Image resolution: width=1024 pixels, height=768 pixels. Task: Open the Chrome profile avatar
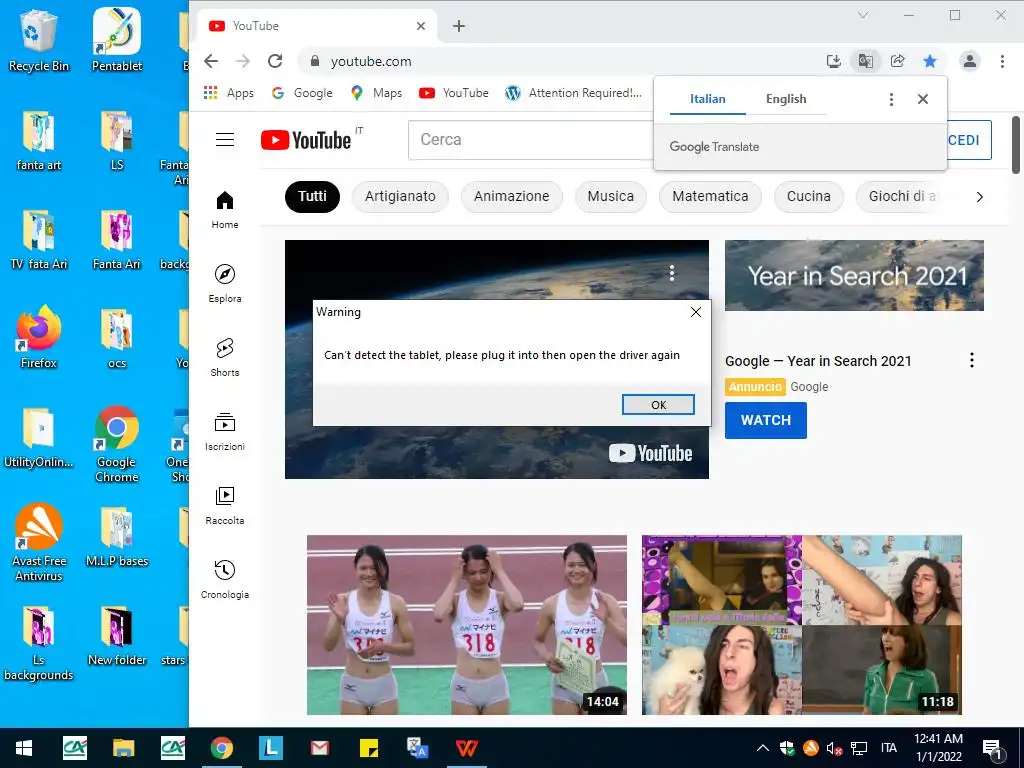click(x=970, y=61)
